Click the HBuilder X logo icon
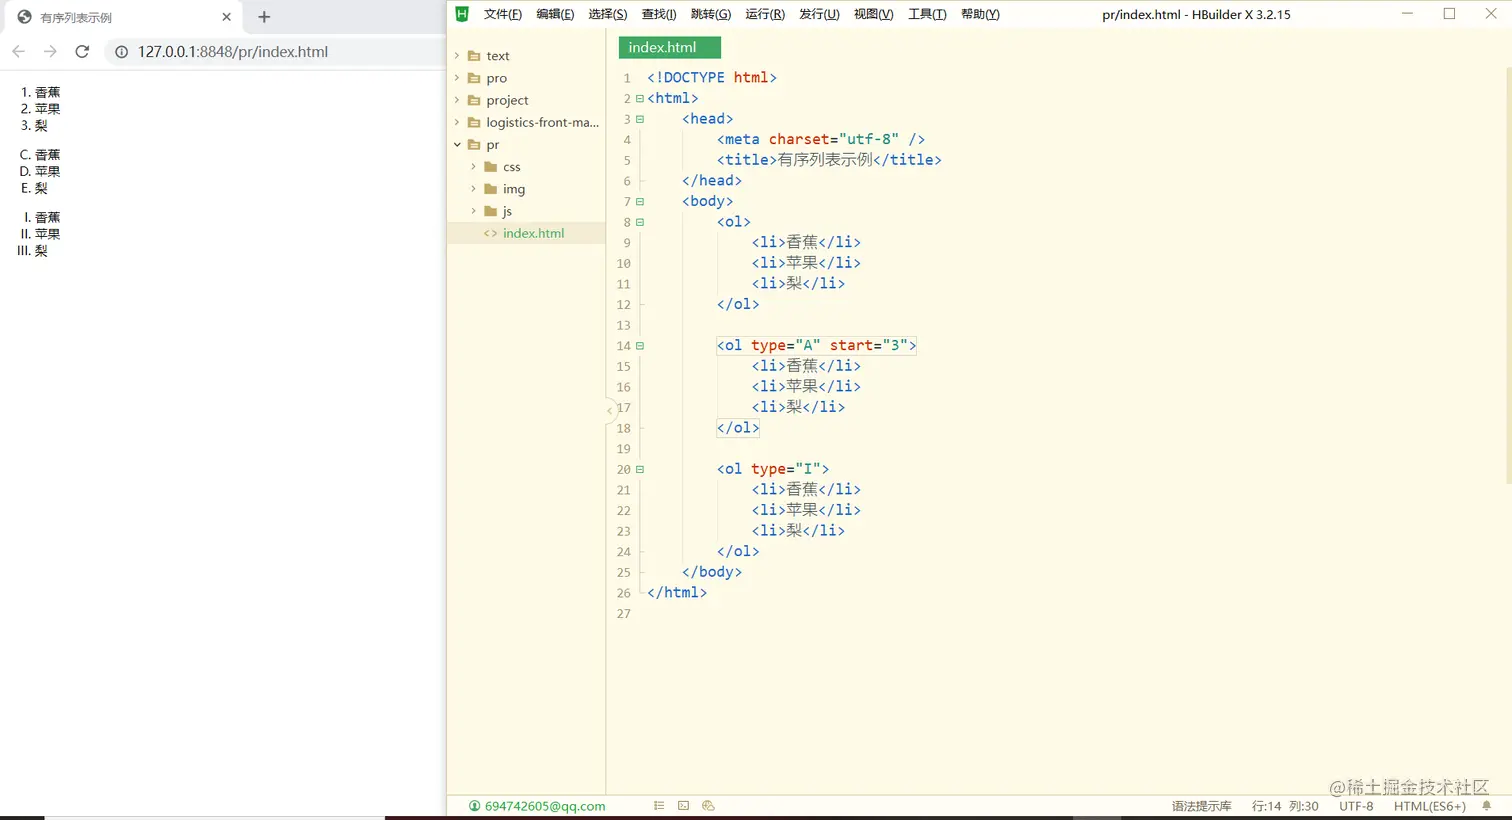The height and width of the screenshot is (820, 1512). pyautogui.click(x=462, y=14)
